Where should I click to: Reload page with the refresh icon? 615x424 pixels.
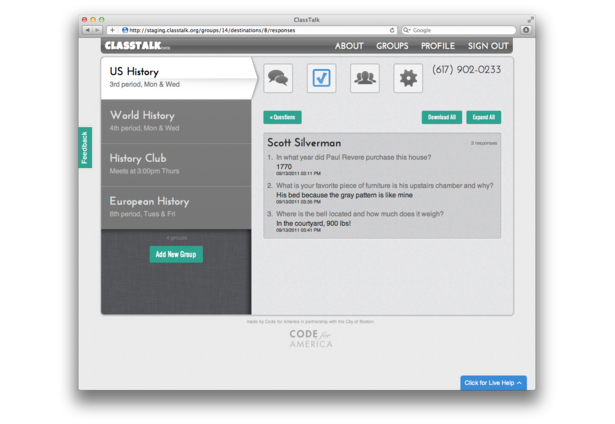392,30
